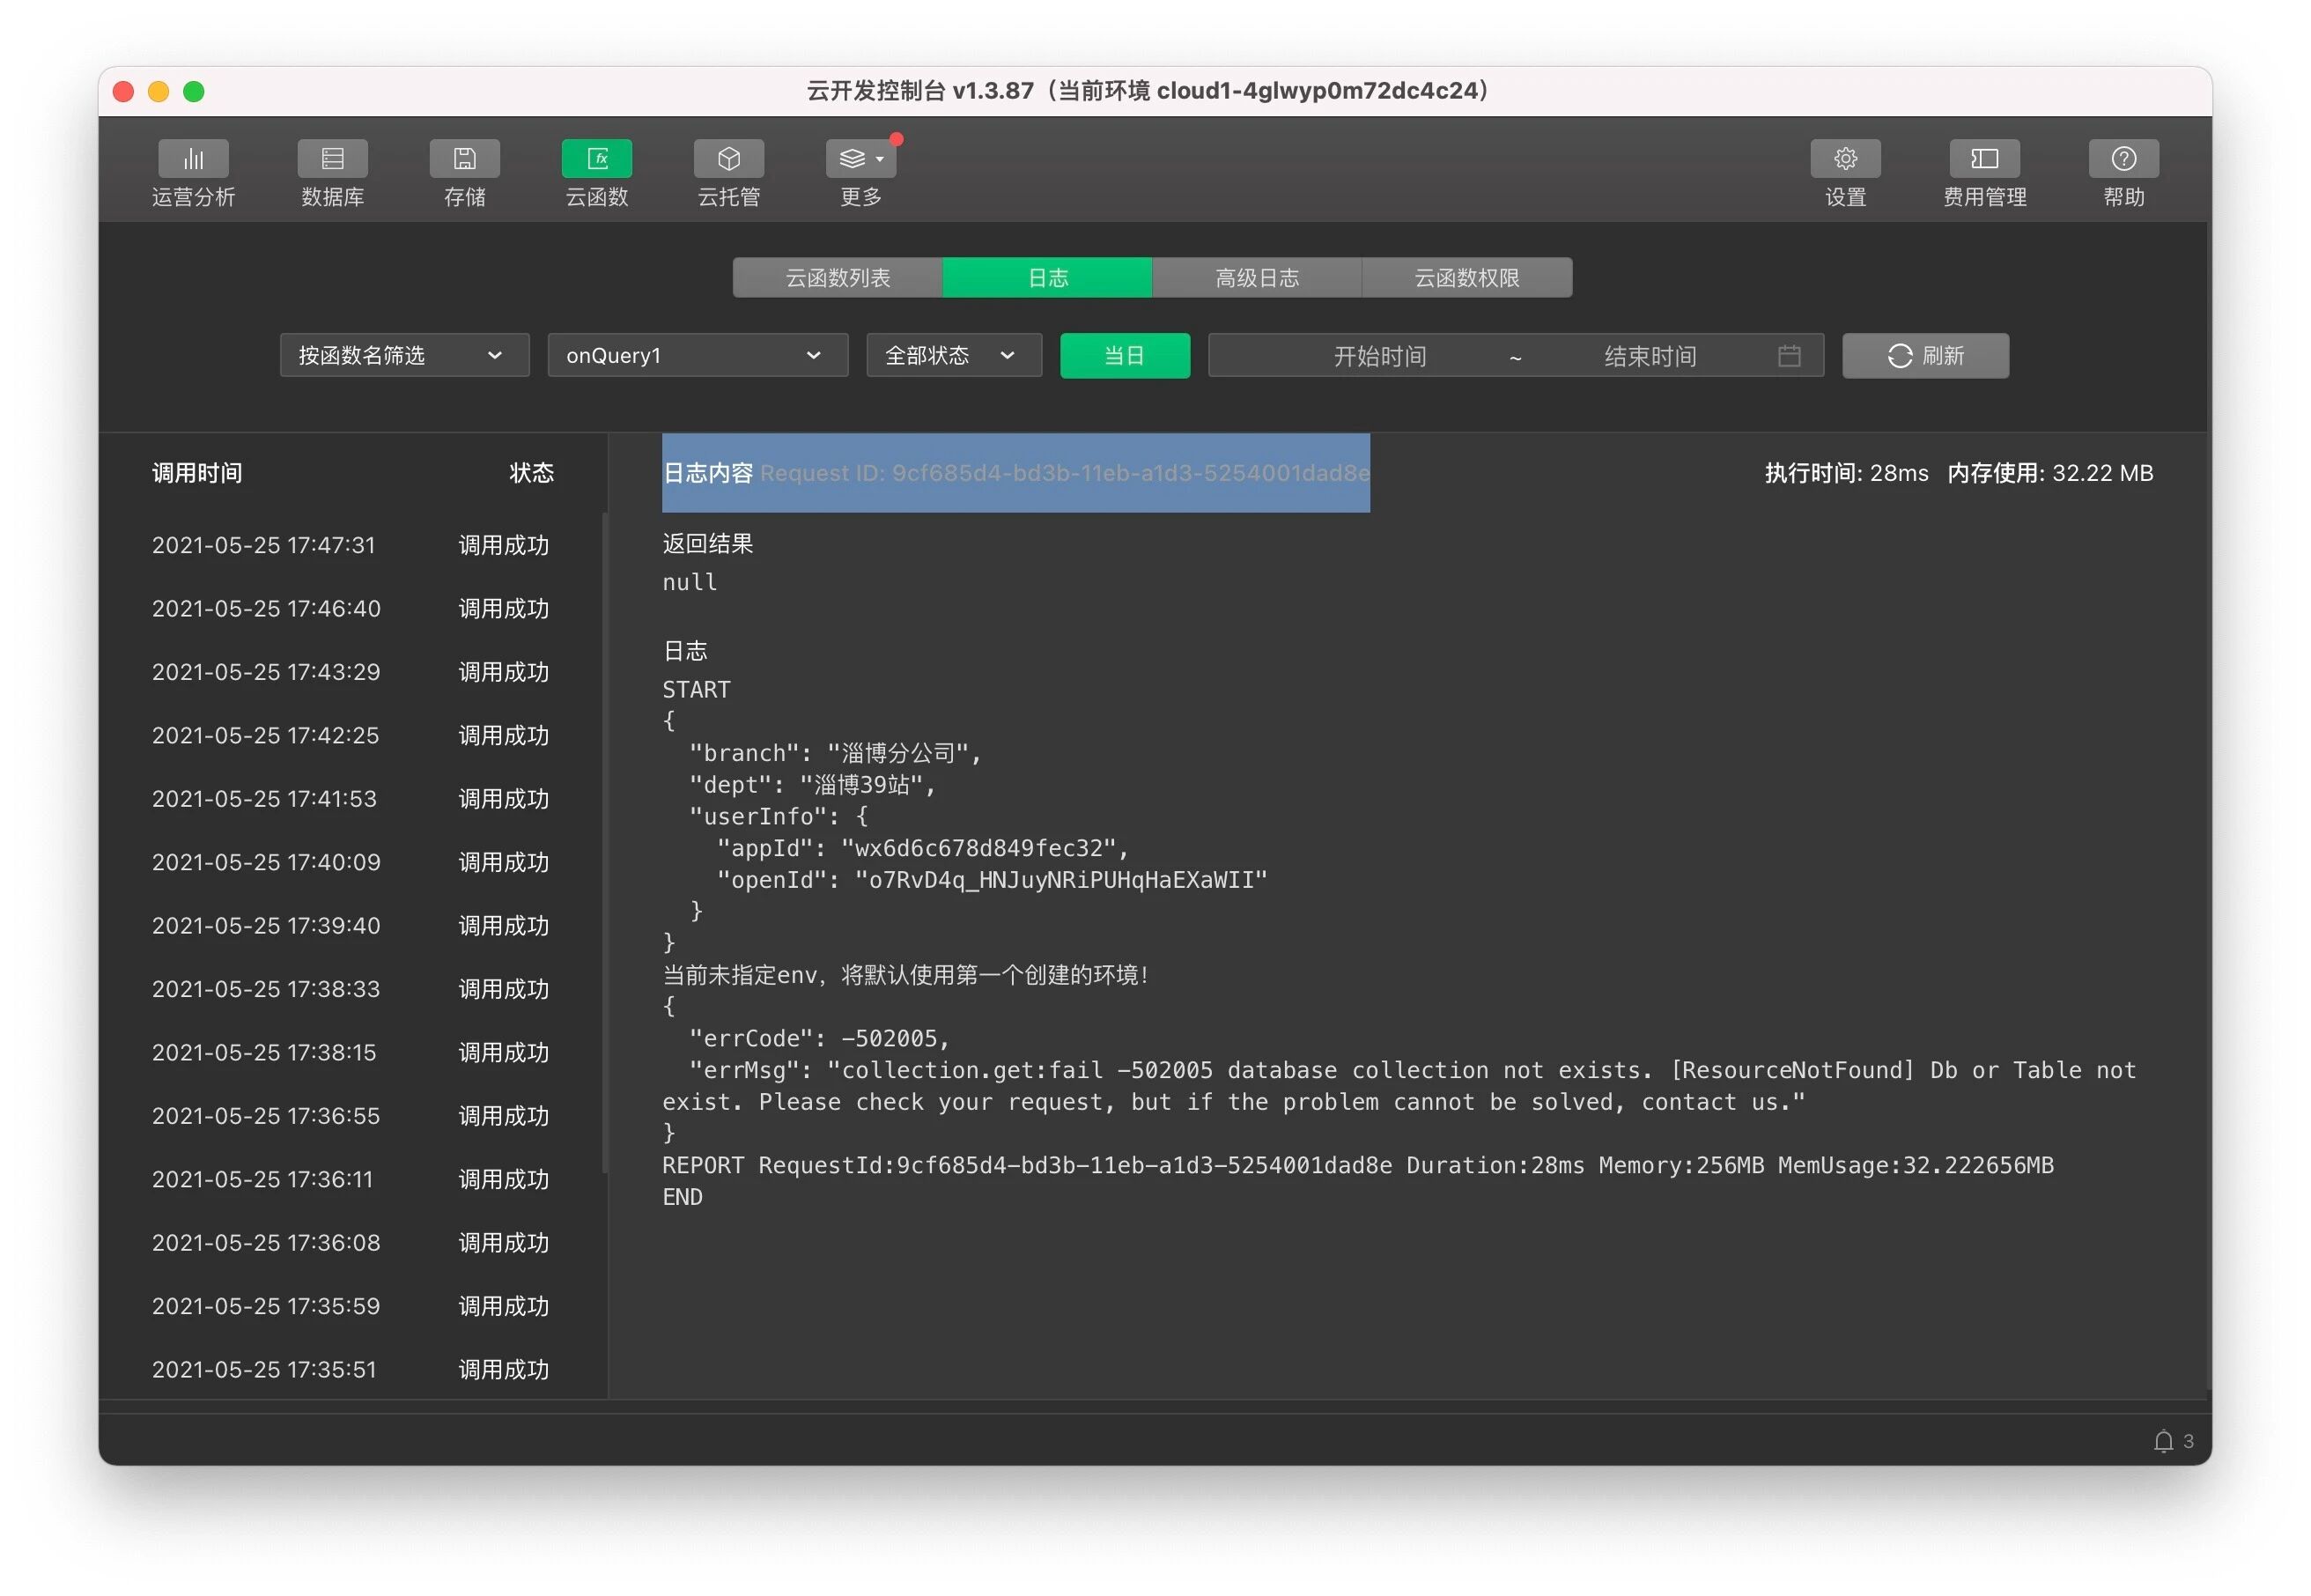Click the notification bell in status bar

[x=2162, y=1441]
